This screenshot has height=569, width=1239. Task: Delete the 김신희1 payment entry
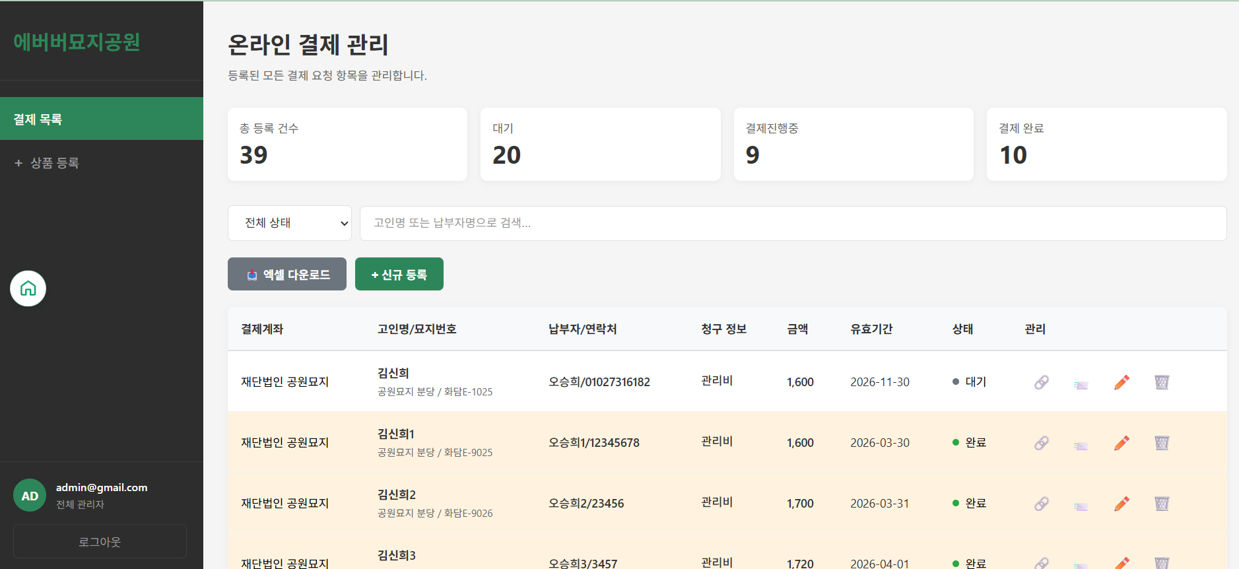1161,443
